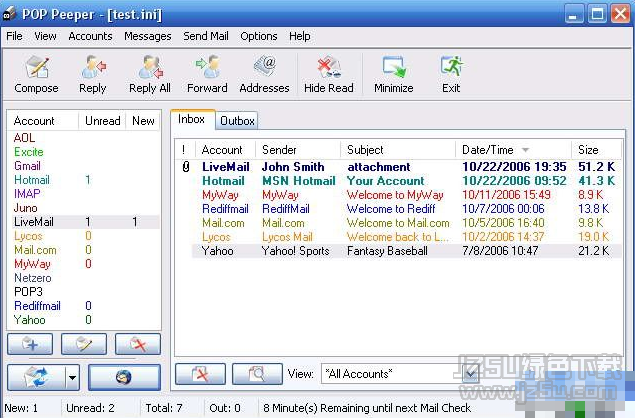Open the File menu
This screenshot has height=418, width=635.
[14, 36]
